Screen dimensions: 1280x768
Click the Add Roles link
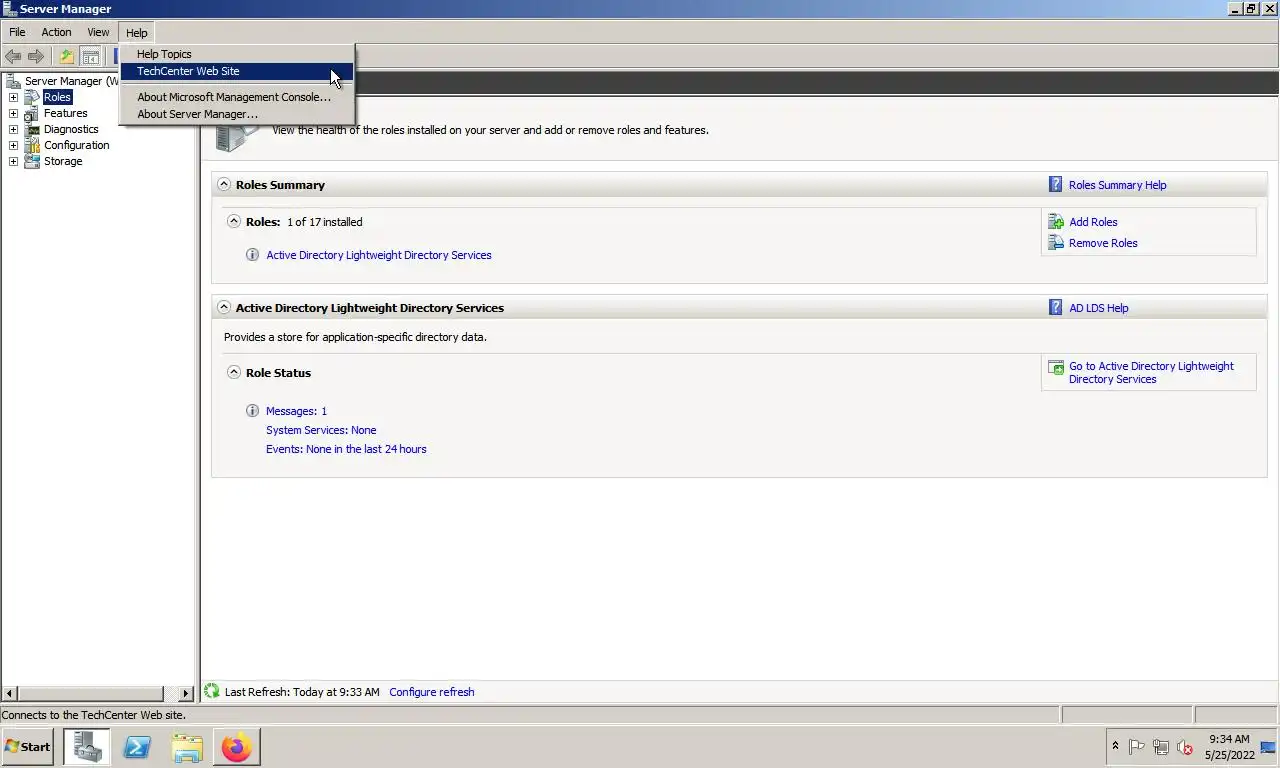pos(1093,222)
